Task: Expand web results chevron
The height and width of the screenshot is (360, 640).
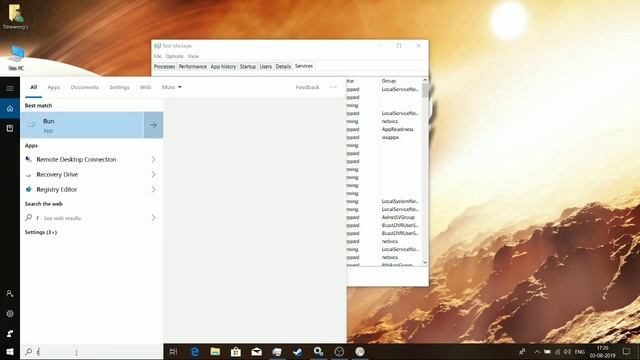Action: [153, 218]
